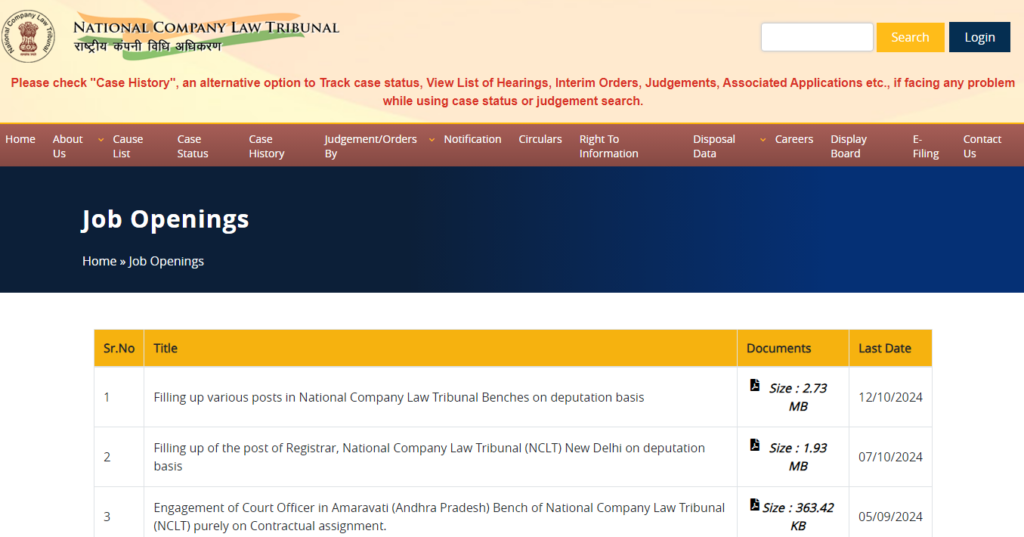This screenshot has height=537, width=1024.
Task: Click last date 12/10/2024 cell
Action: coord(890,397)
